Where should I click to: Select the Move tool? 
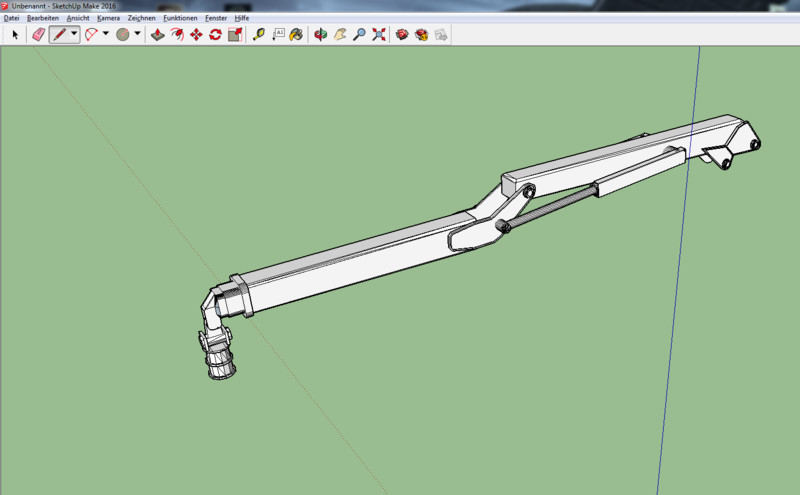tap(196, 34)
